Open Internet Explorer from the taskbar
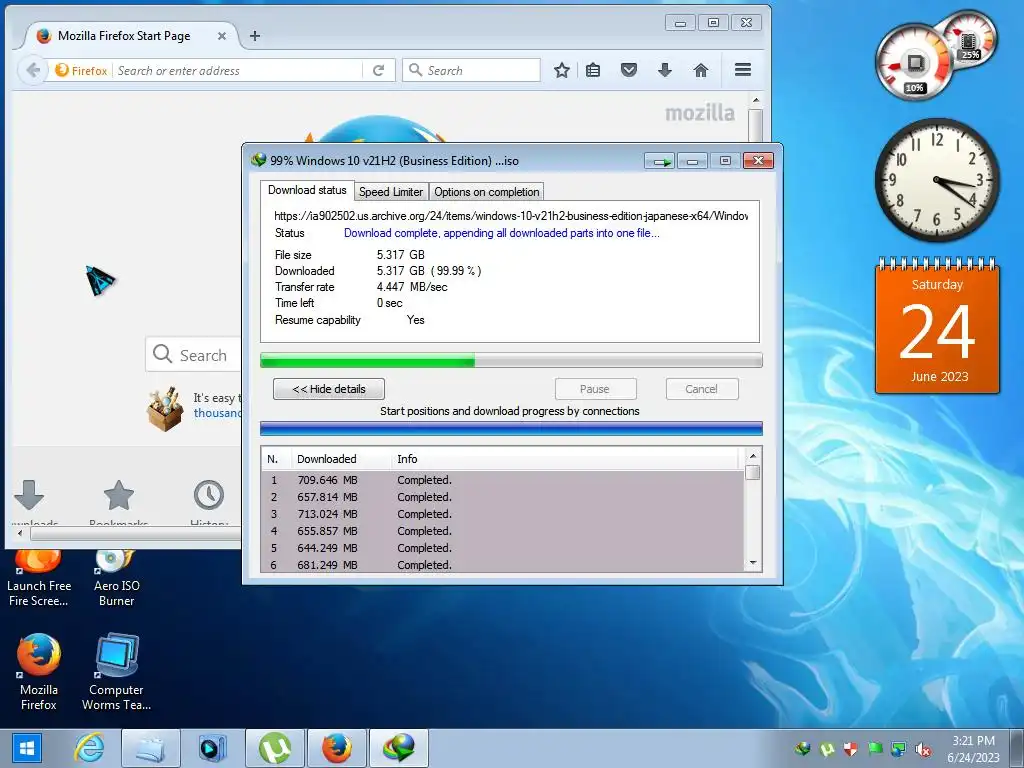 [89, 748]
